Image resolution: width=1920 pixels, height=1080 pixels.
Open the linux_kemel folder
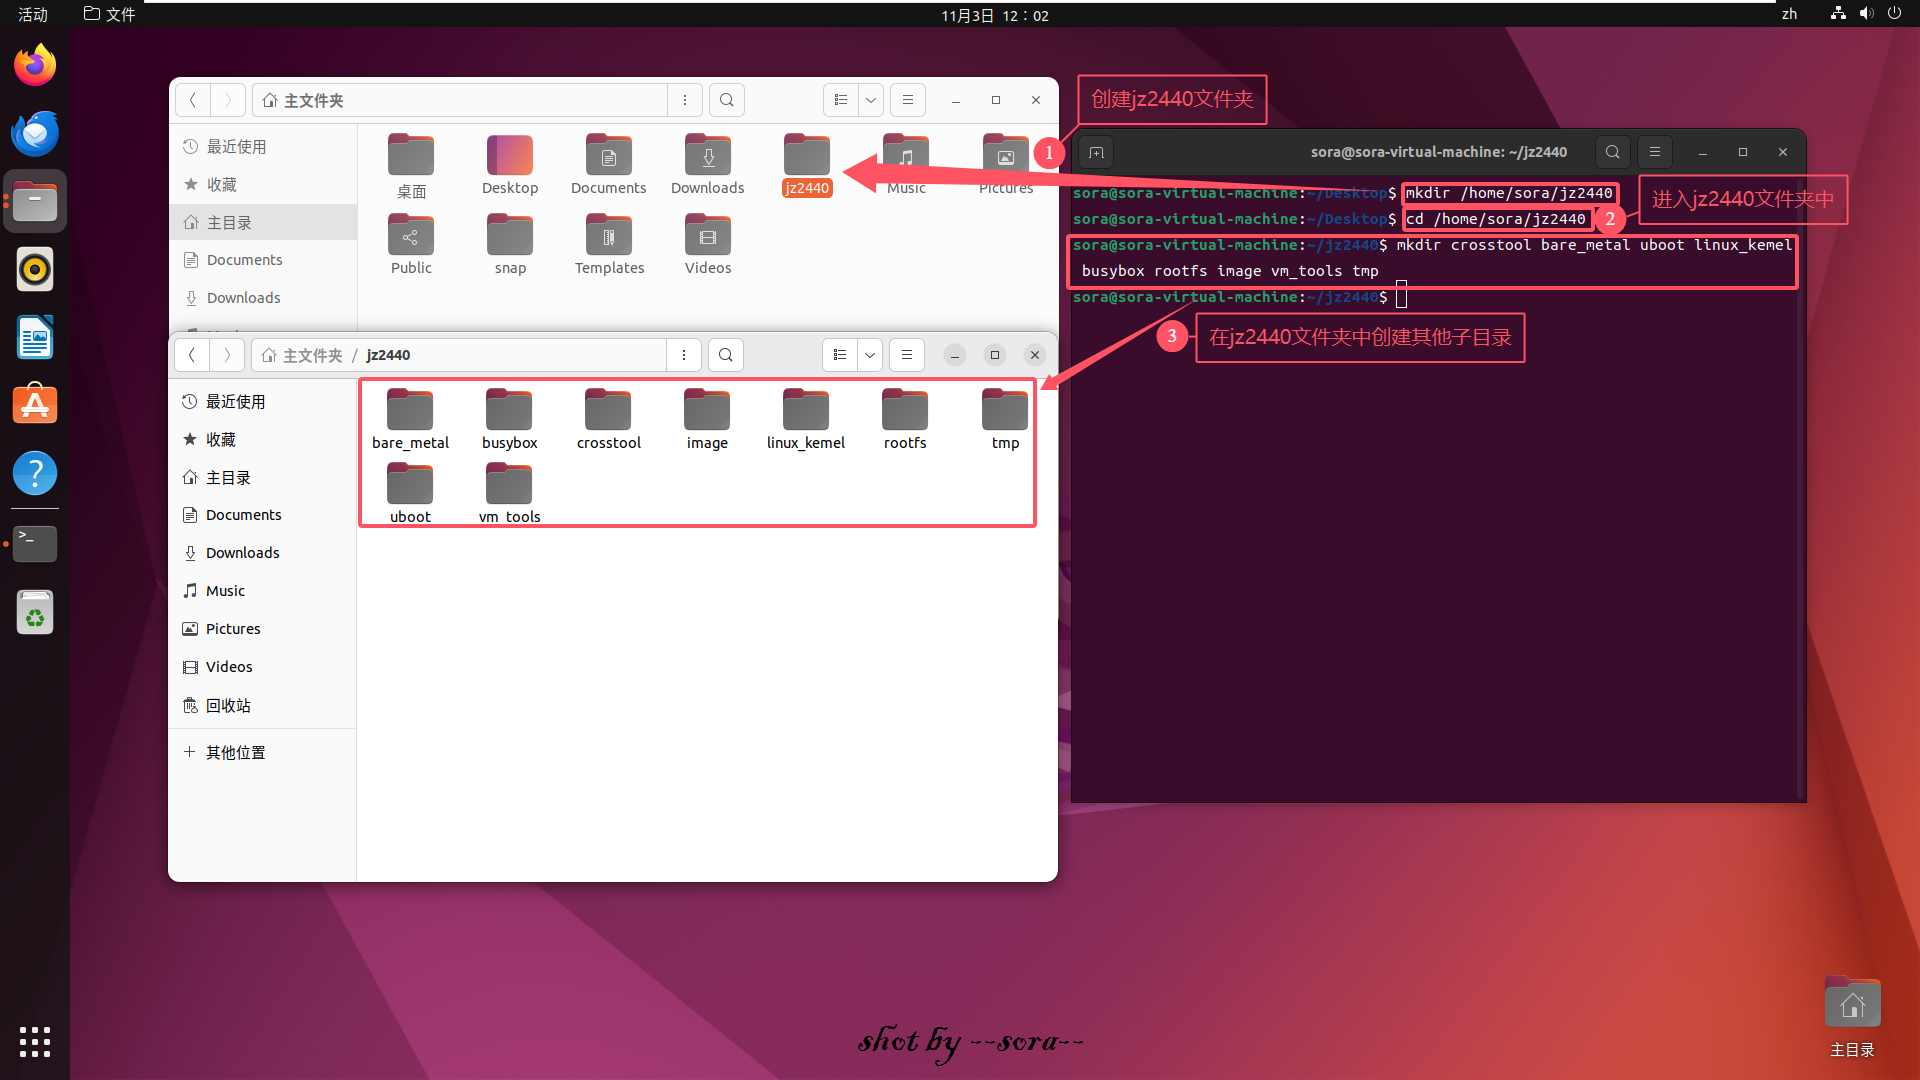tap(806, 420)
